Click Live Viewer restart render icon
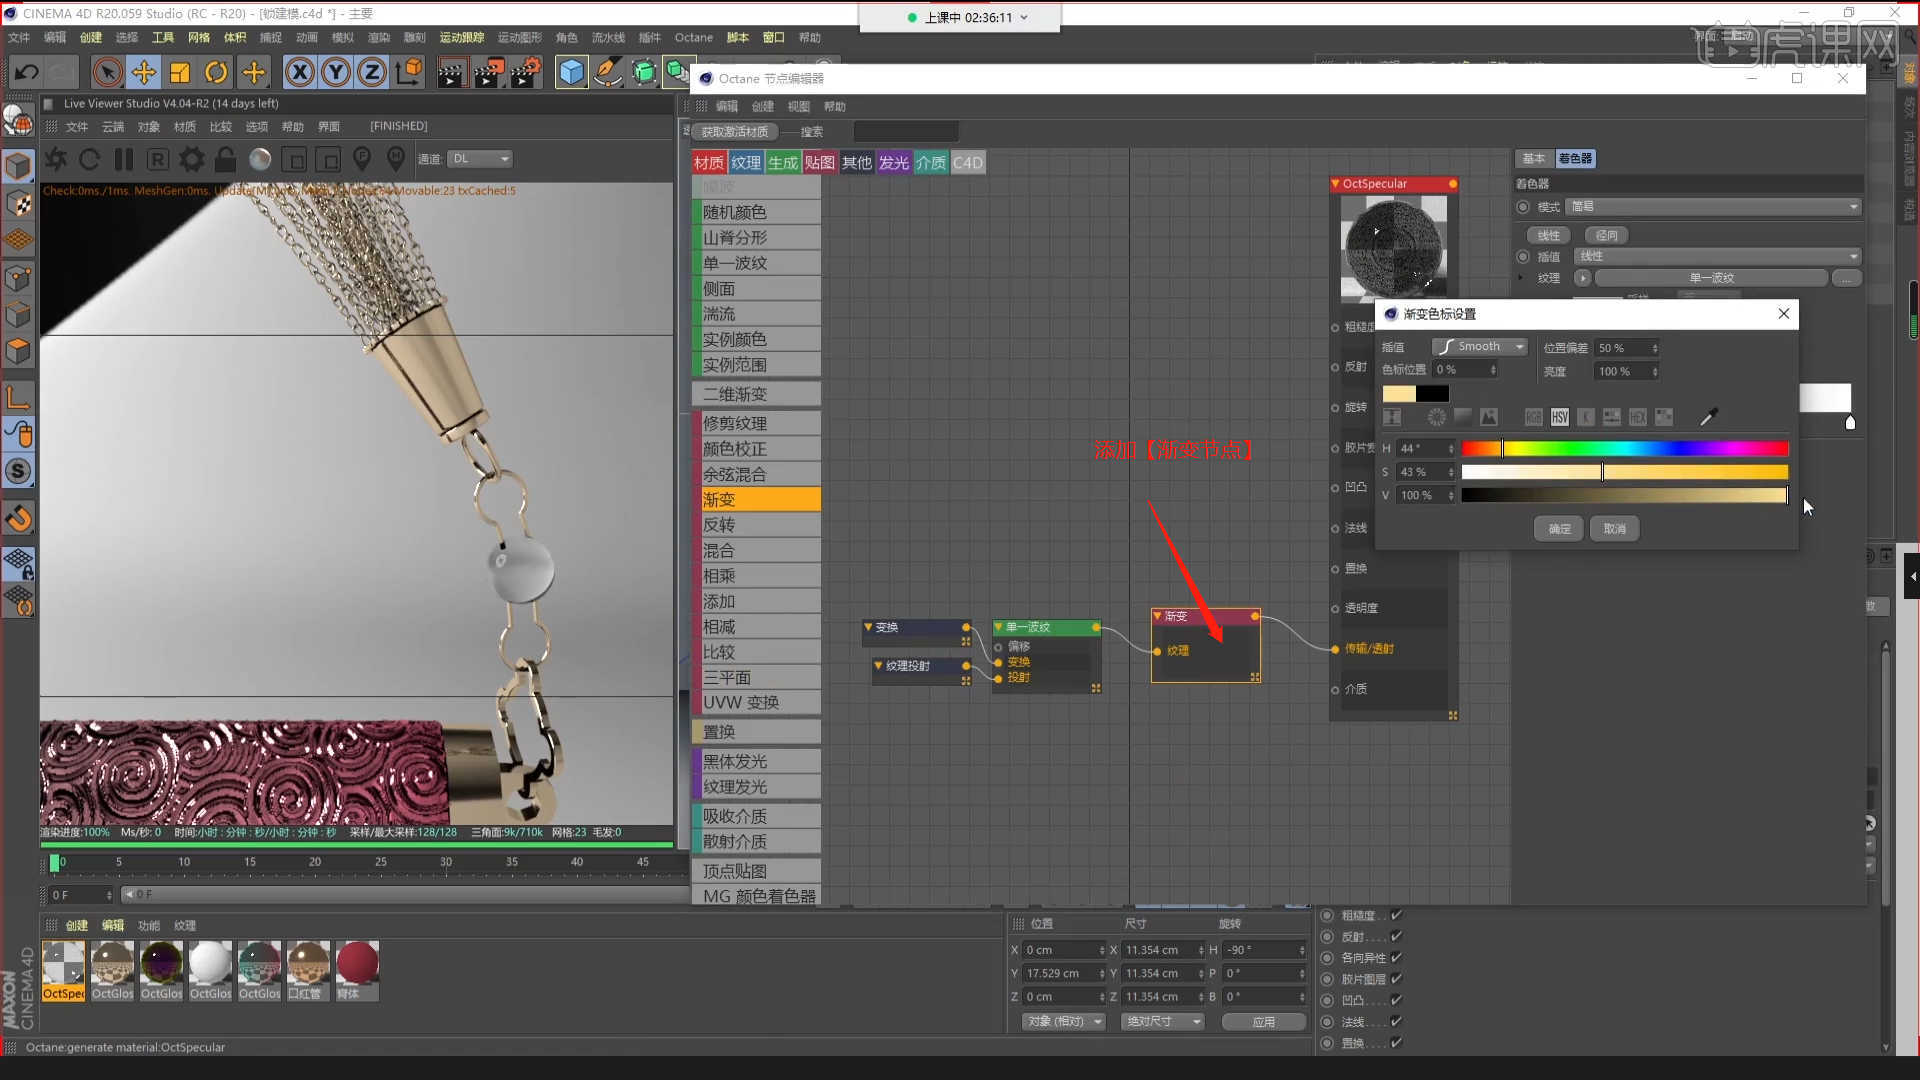The image size is (1920, 1080). (x=90, y=159)
